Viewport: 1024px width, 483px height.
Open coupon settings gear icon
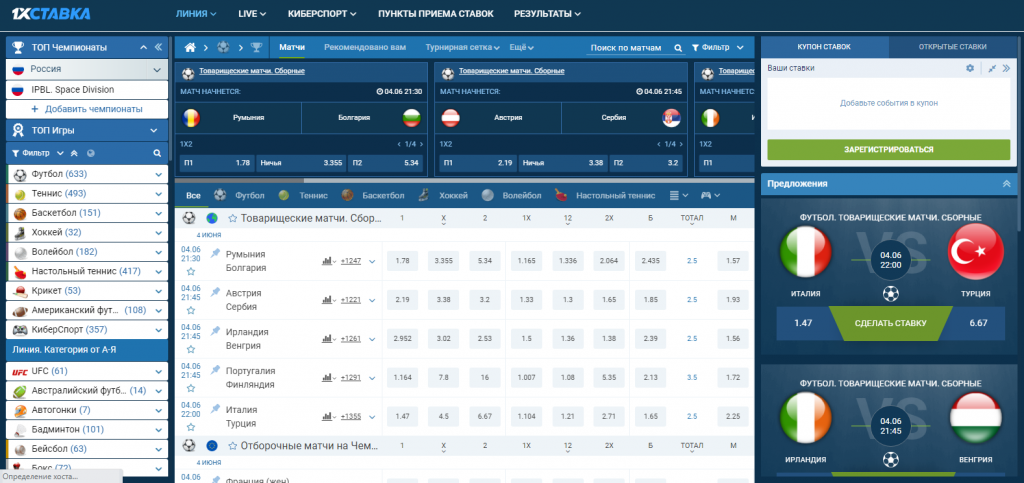coord(970,68)
